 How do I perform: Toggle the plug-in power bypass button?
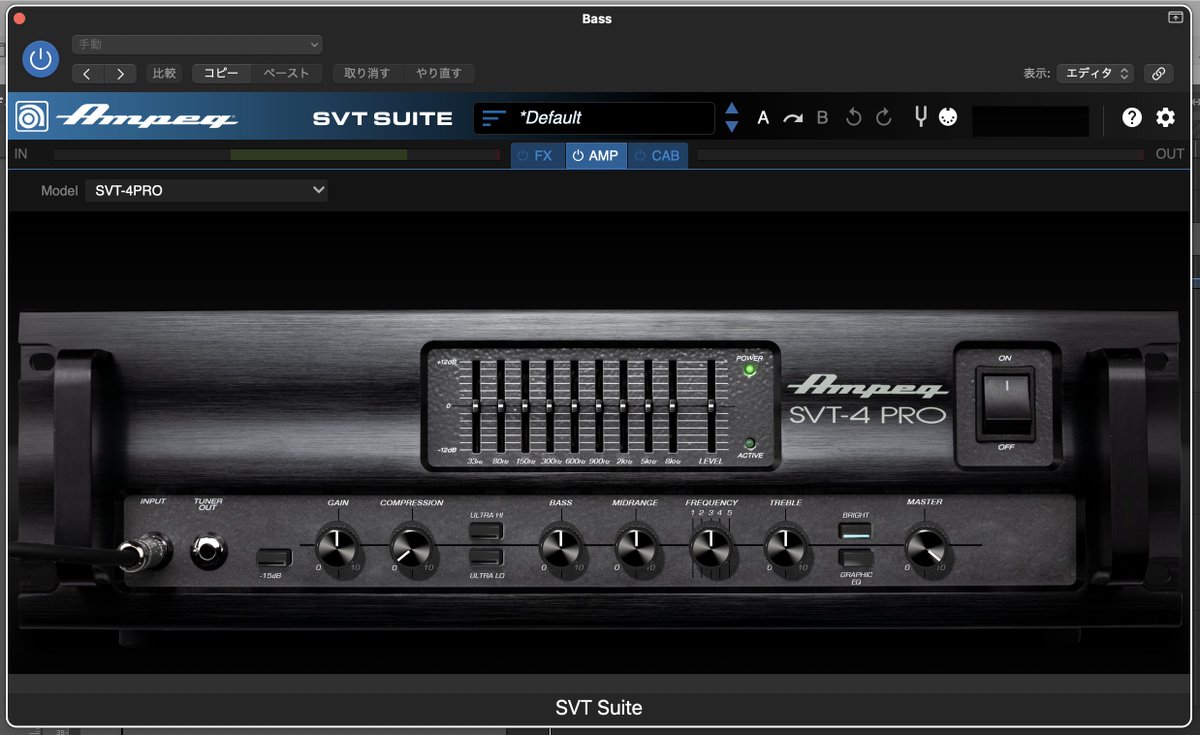tap(40, 59)
